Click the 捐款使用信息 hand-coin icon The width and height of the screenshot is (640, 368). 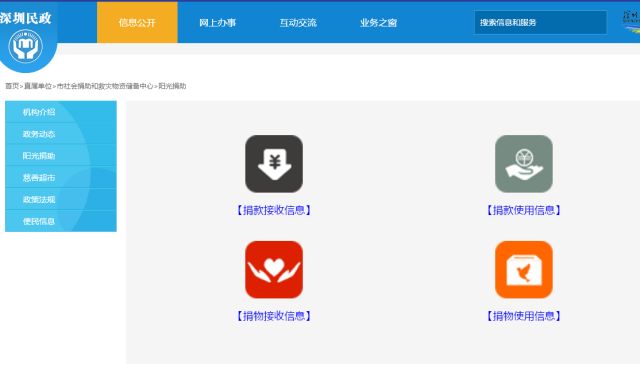click(524, 164)
